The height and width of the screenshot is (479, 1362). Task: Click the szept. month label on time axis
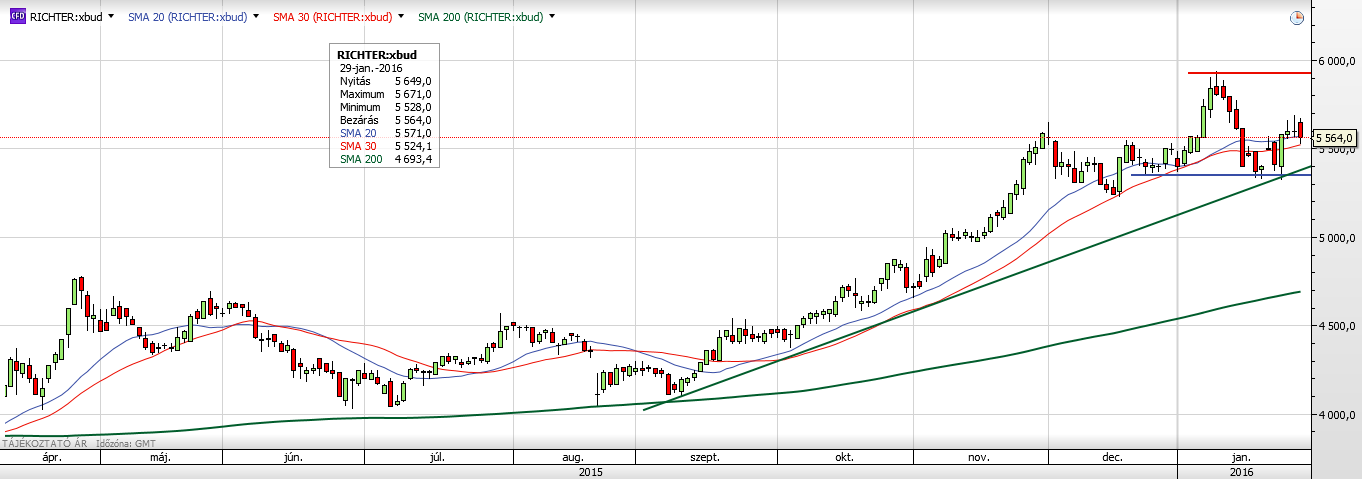[705, 457]
